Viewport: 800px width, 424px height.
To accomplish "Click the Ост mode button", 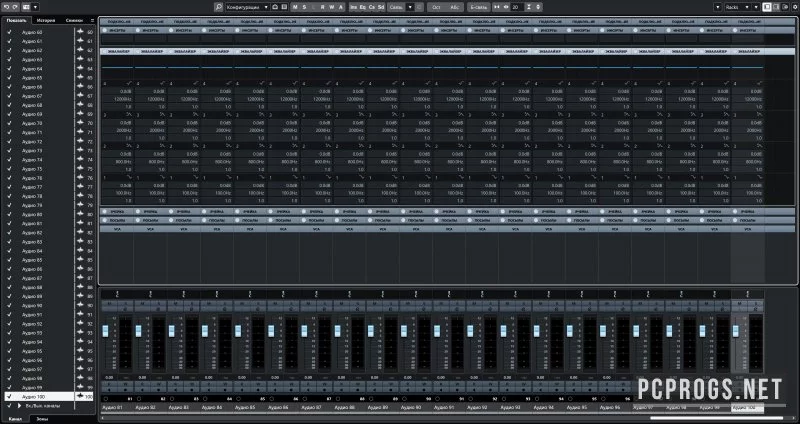I will tap(436, 7).
